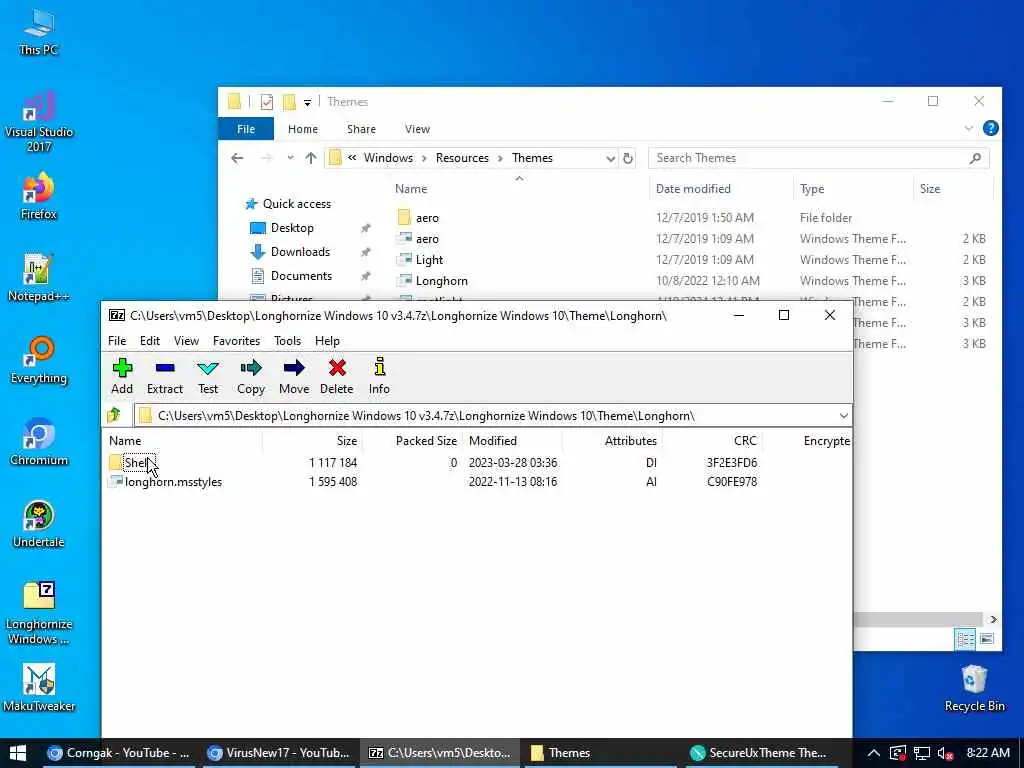Refresh the Themes folder in Explorer
The image size is (1024, 768).
[x=628, y=158]
